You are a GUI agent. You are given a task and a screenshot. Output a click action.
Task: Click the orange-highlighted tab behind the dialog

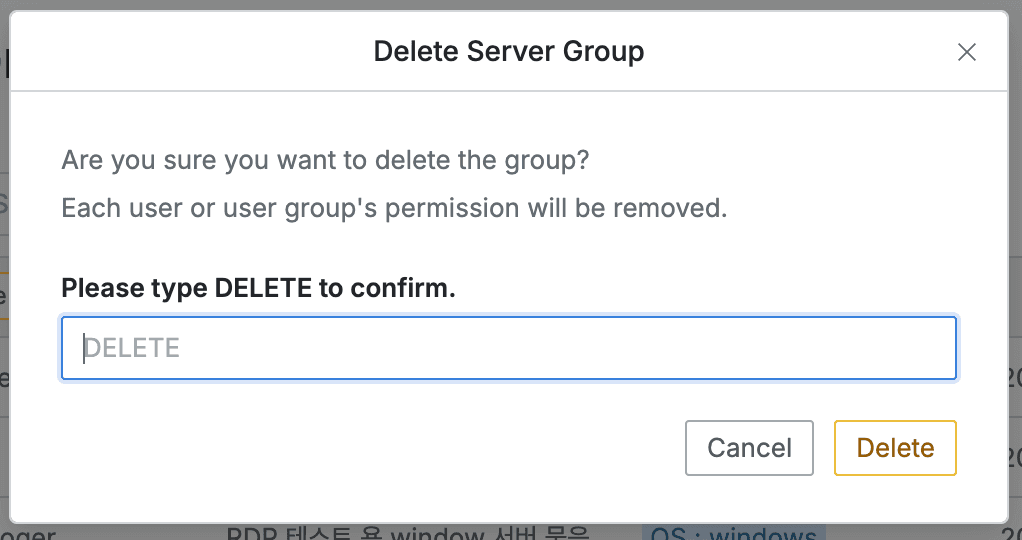4,296
